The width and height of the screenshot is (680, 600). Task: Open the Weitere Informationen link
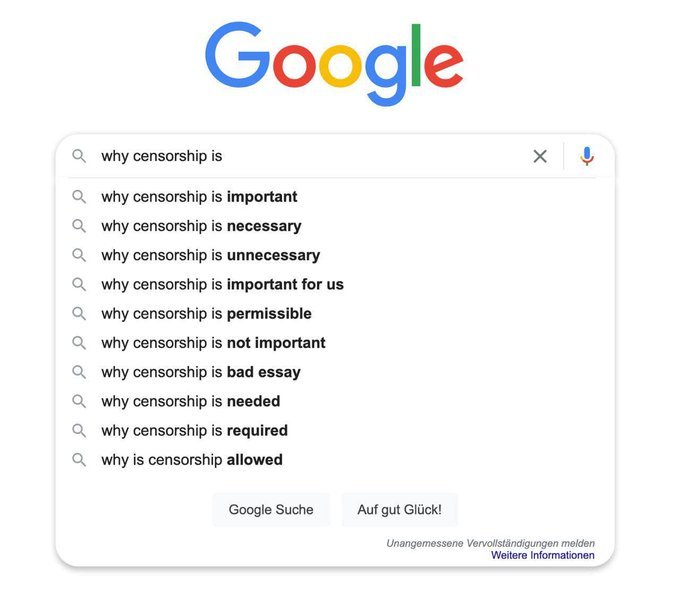coord(543,555)
